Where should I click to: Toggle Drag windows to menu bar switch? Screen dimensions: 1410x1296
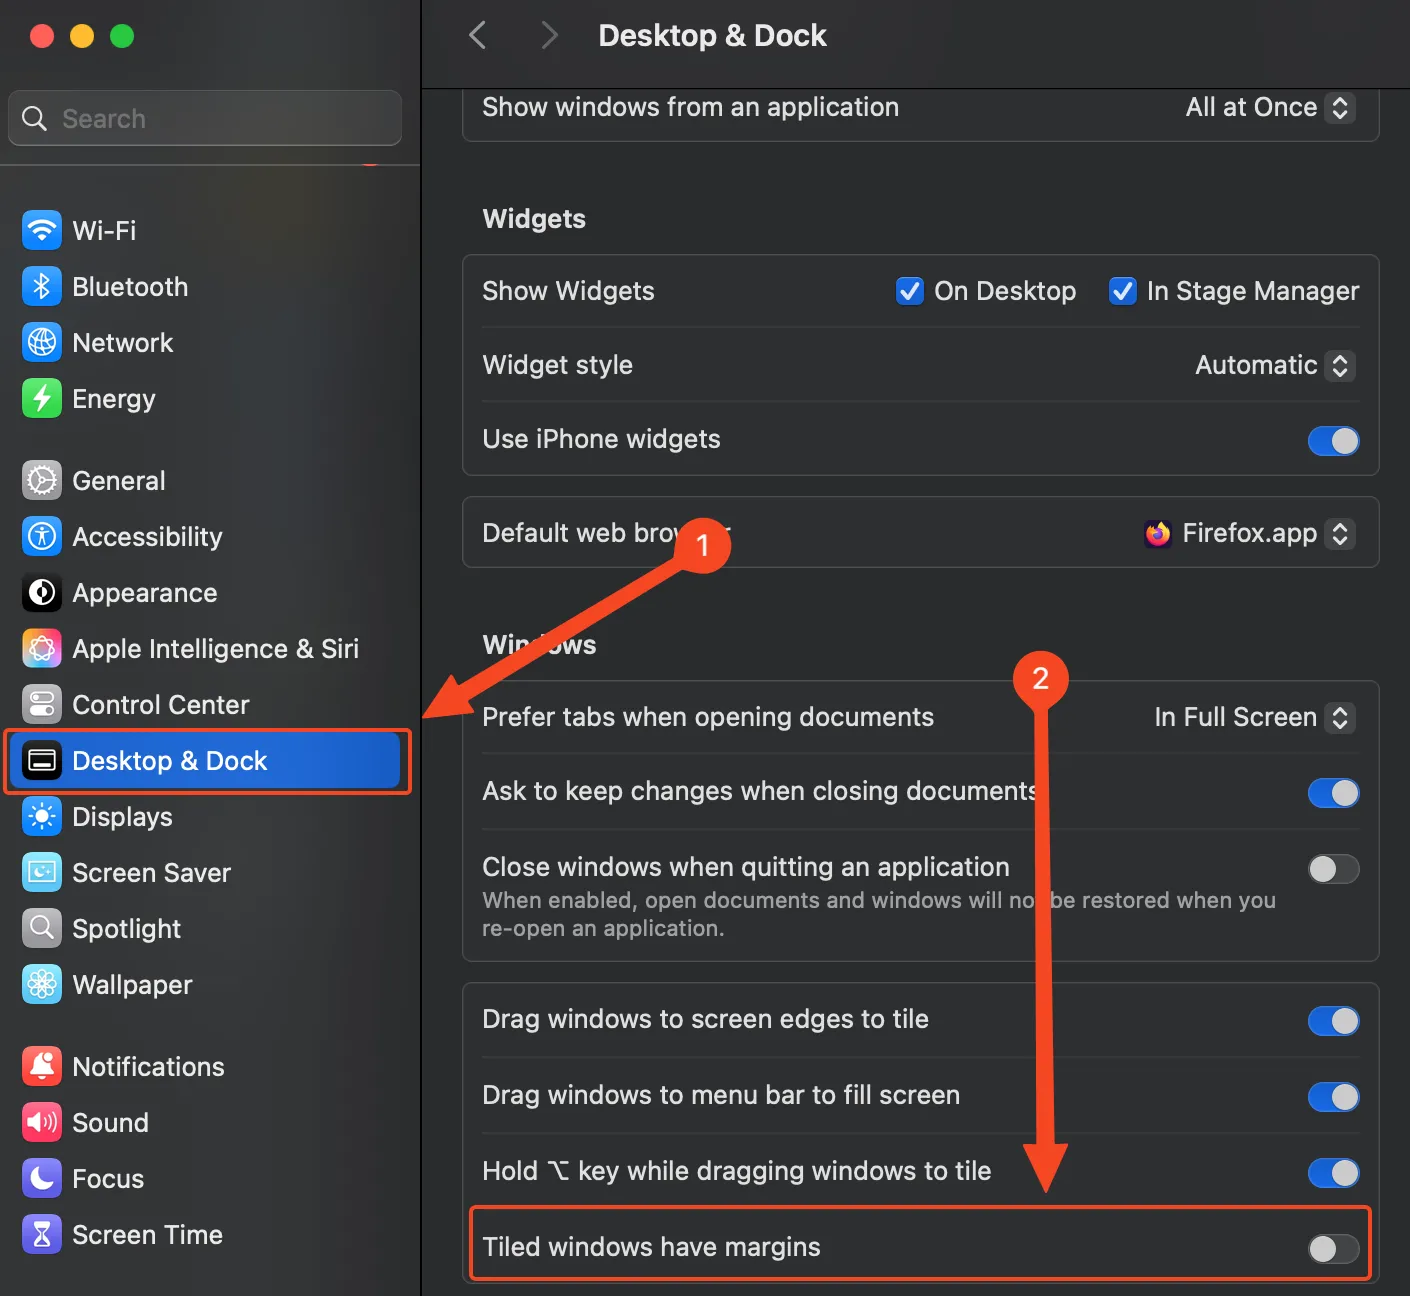(1334, 1097)
